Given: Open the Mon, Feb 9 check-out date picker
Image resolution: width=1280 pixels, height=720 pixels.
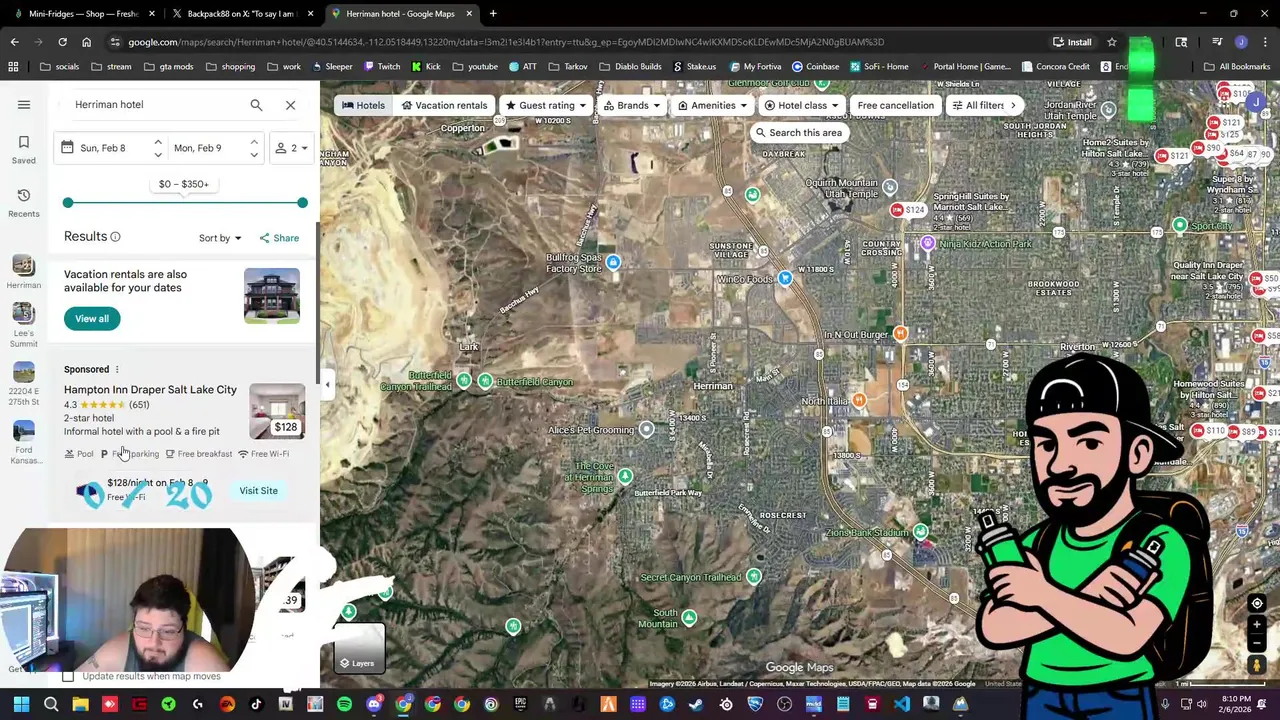Looking at the screenshot, I should [x=198, y=148].
